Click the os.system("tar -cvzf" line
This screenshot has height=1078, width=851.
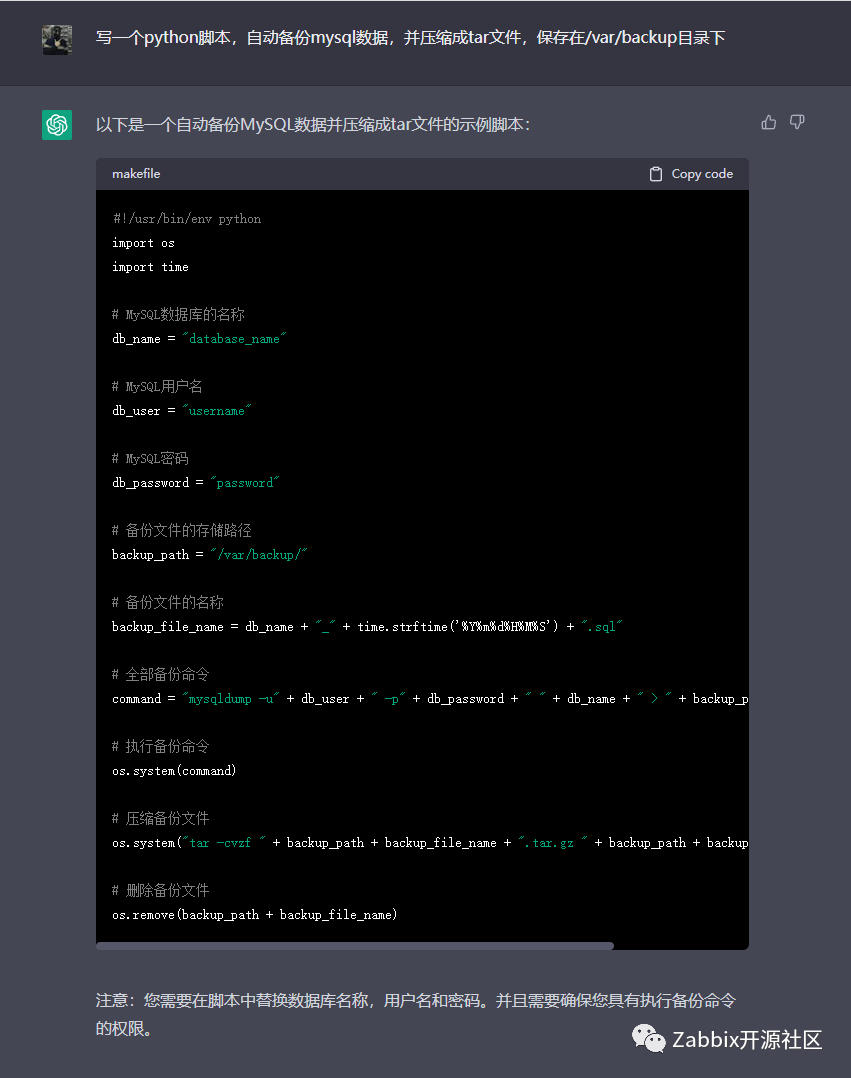point(430,843)
